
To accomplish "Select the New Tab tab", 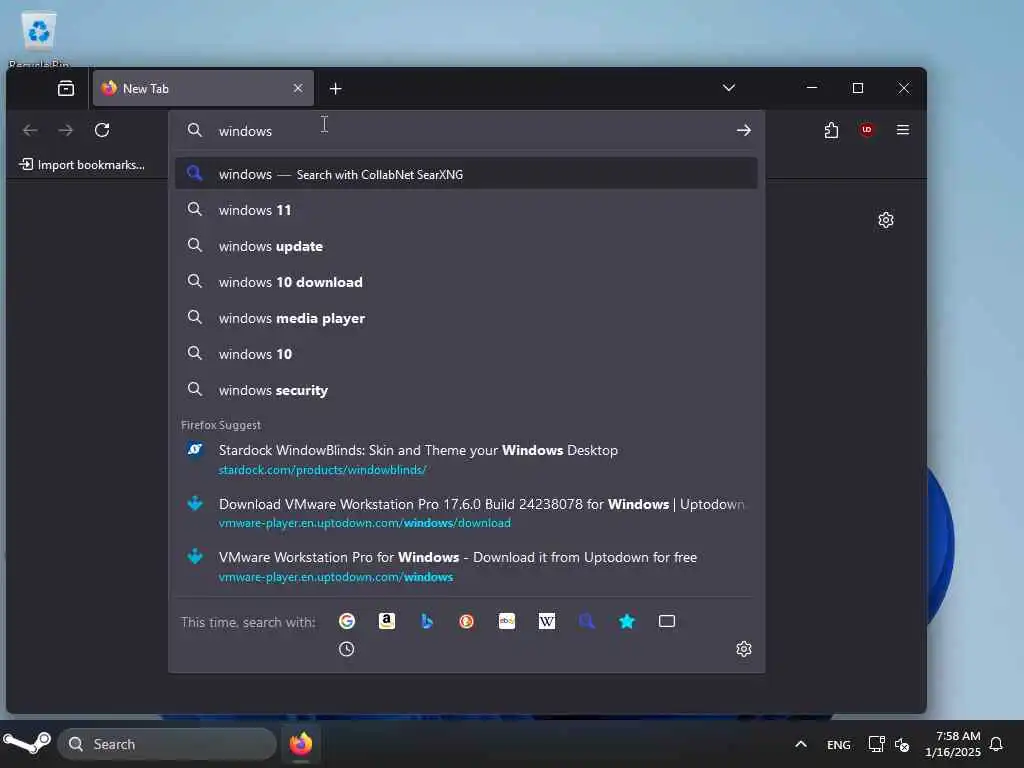I will click(203, 88).
